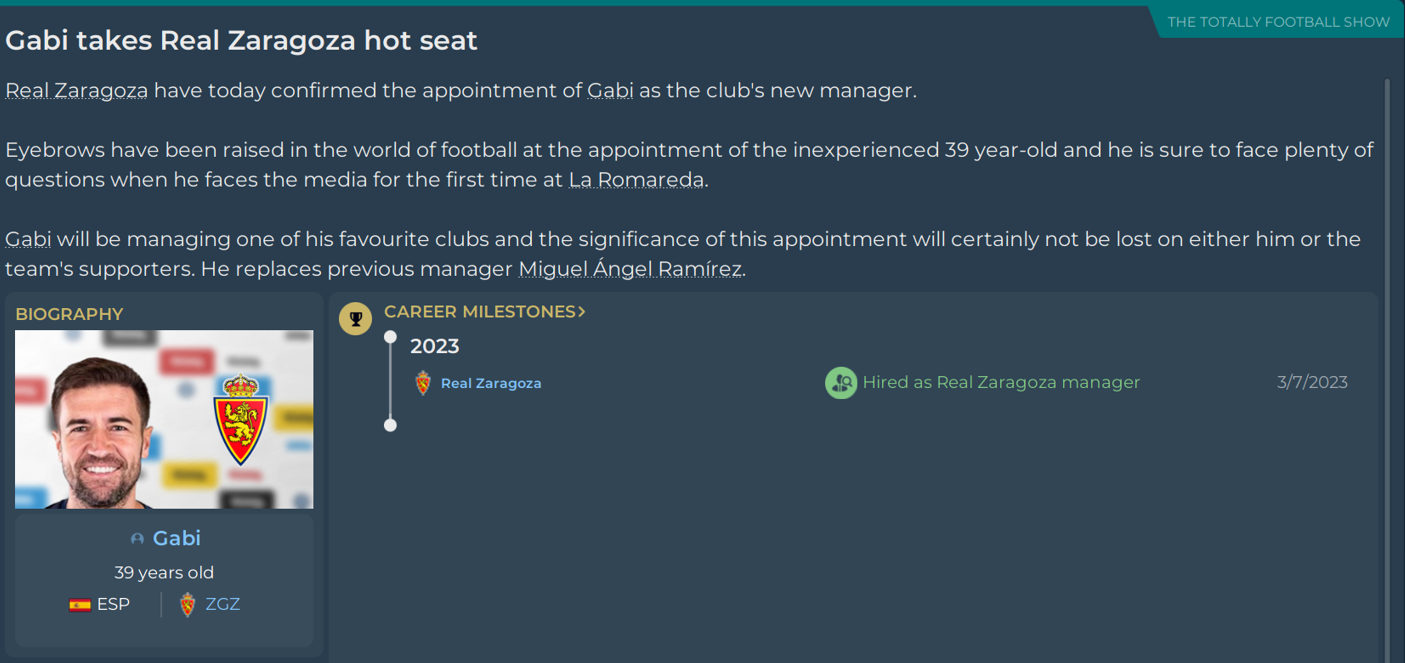Viewport: 1405px width, 663px height.
Task: Open the ZGZ club link
Action: pos(222,604)
